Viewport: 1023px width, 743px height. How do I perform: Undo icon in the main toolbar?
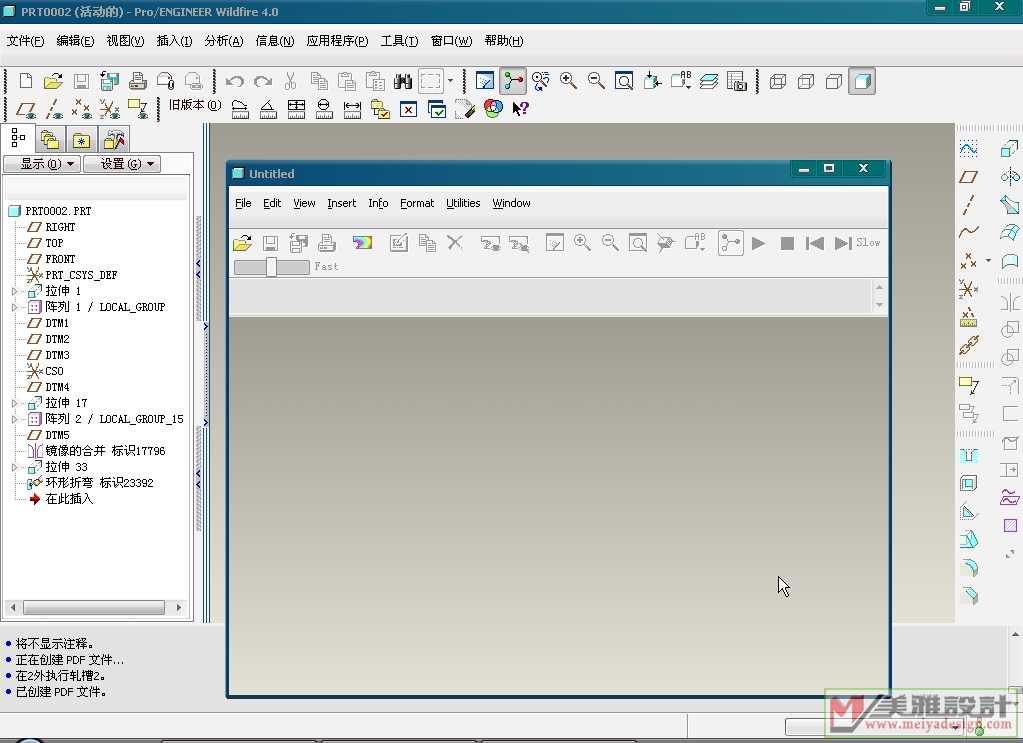tap(235, 81)
